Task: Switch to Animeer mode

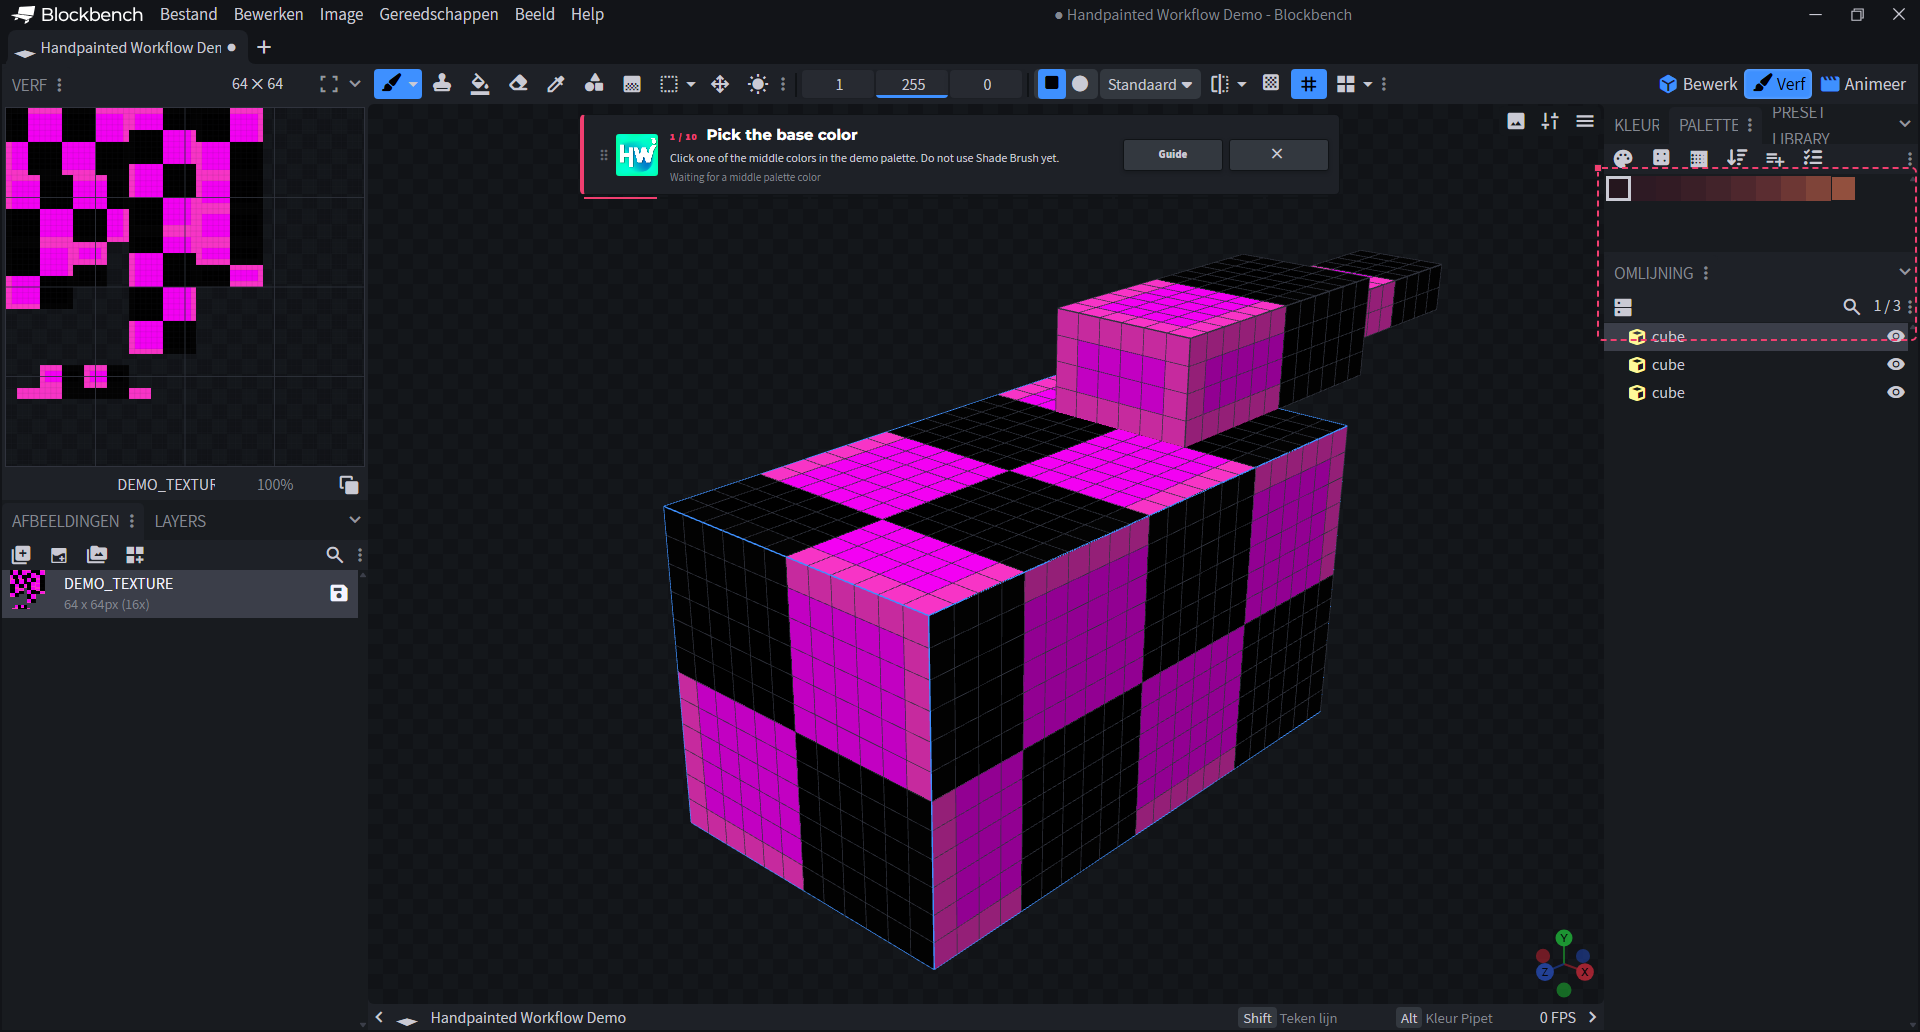Action: (x=1863, y=84)
